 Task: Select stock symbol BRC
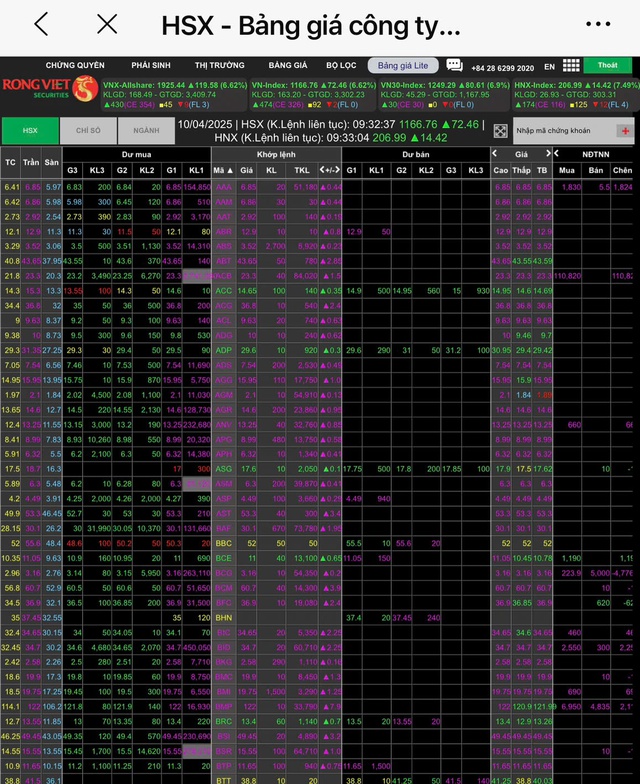pos(224,722)
